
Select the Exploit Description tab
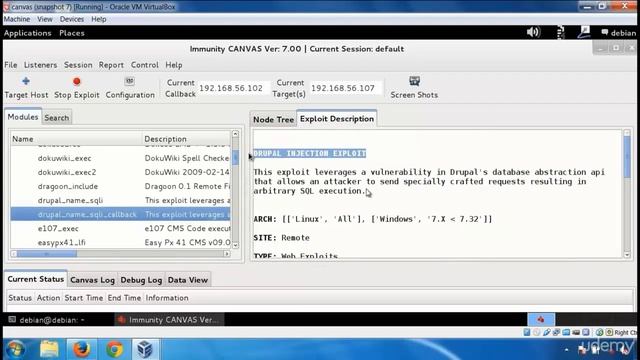(x=337, y=119)
